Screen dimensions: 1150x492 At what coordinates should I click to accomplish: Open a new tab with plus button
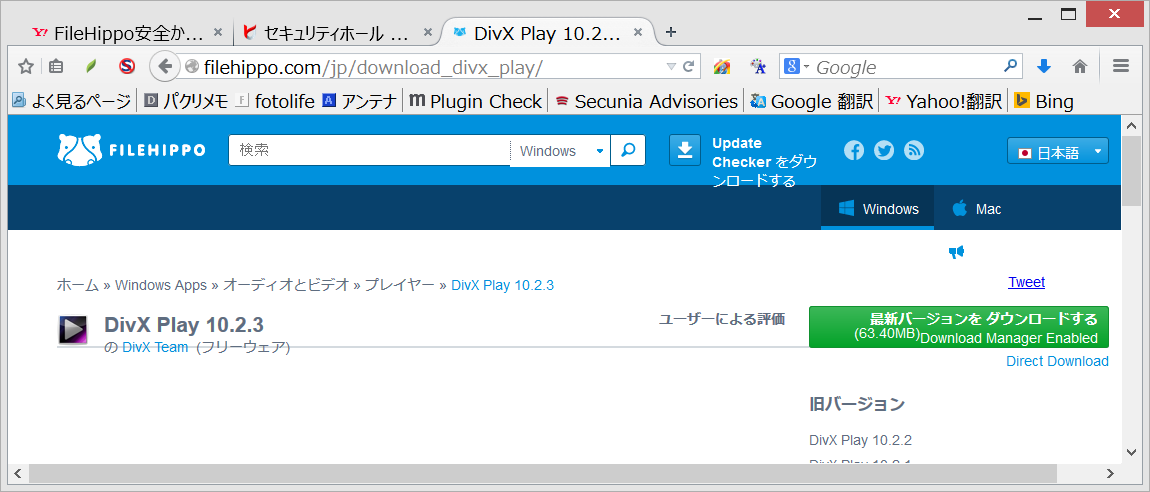pos(670,32)
